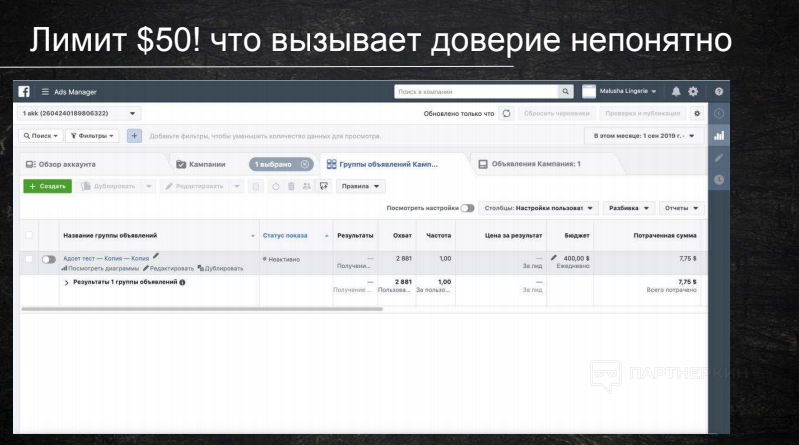Click the Редактировать link under ad set name

(168, 268)
